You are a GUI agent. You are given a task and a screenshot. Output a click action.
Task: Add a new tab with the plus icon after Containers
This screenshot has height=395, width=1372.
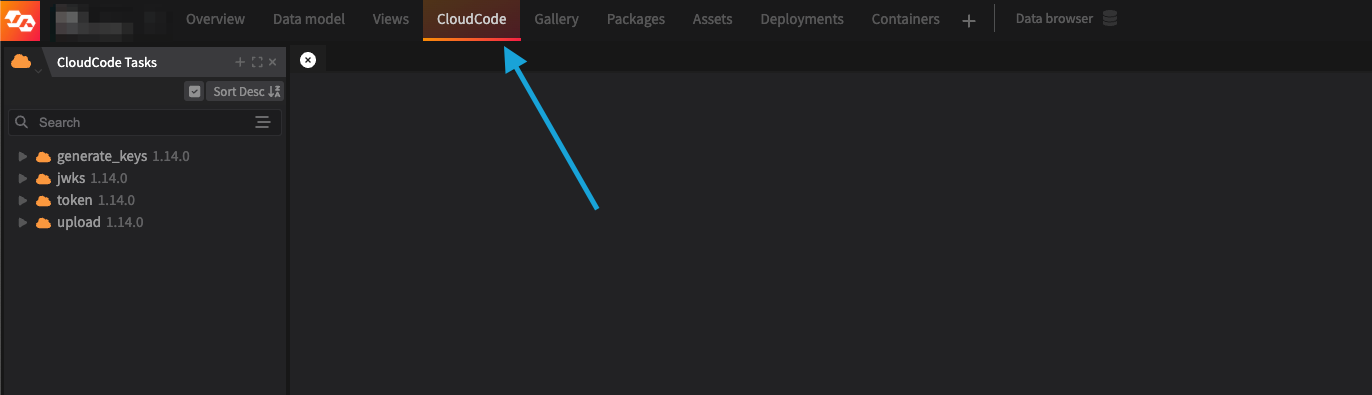click(x=968, y=20)
